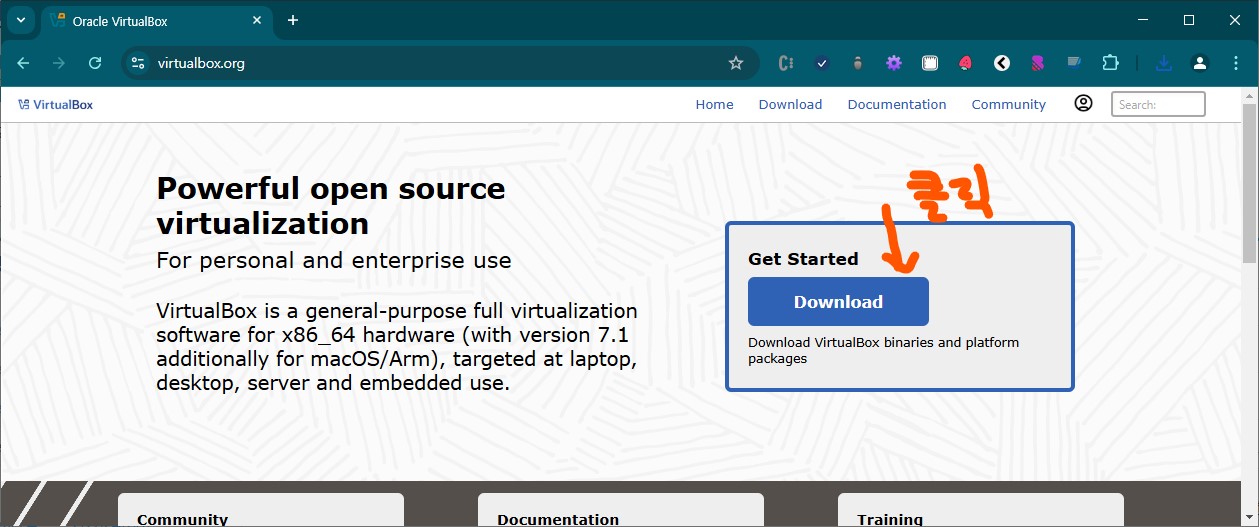
Task: Open the gray bug-shaped extension icon
Action: pos(858,63)
